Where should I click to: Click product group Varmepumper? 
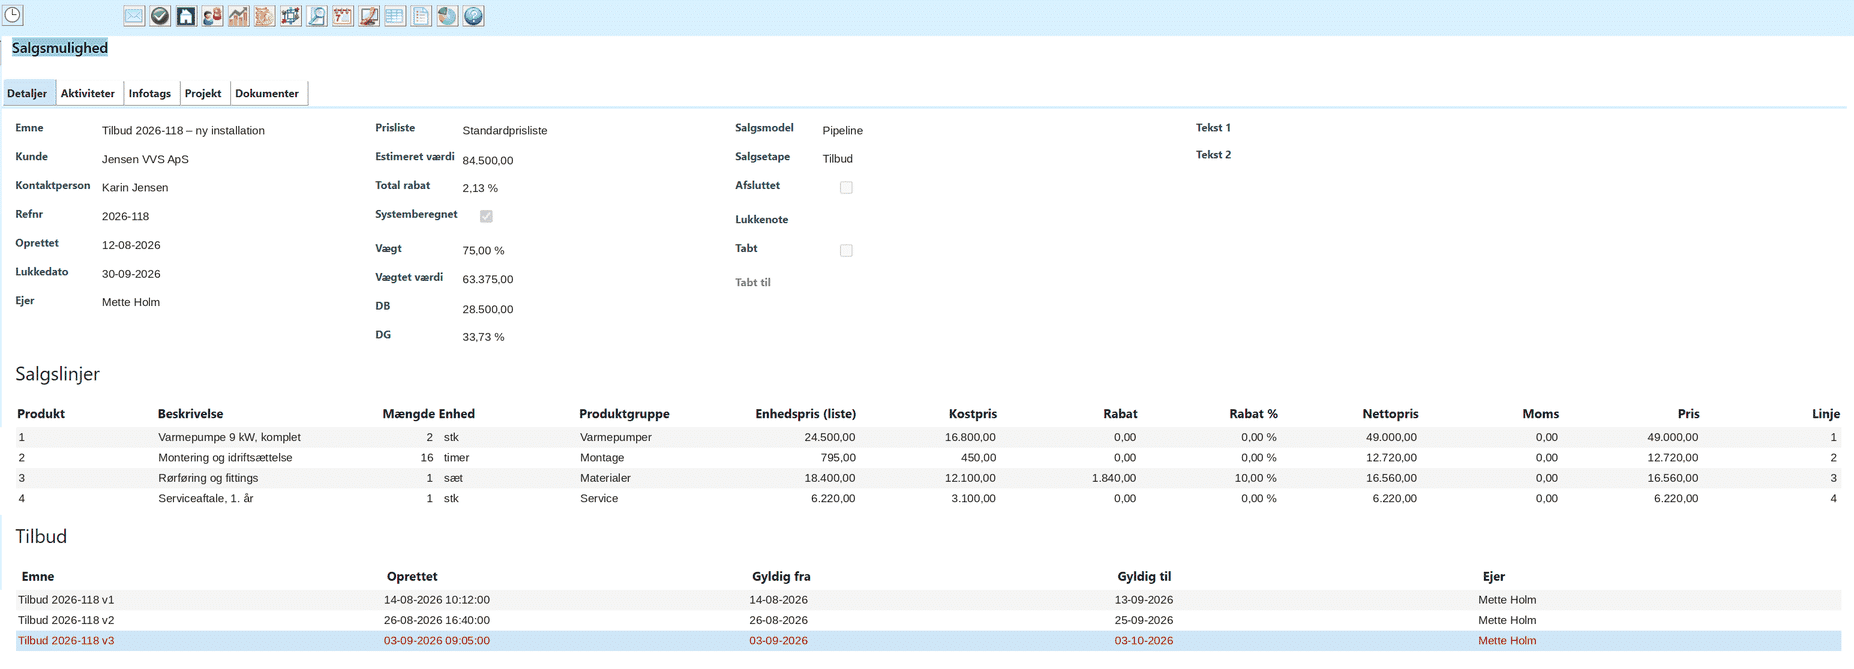tap(616, 437)
